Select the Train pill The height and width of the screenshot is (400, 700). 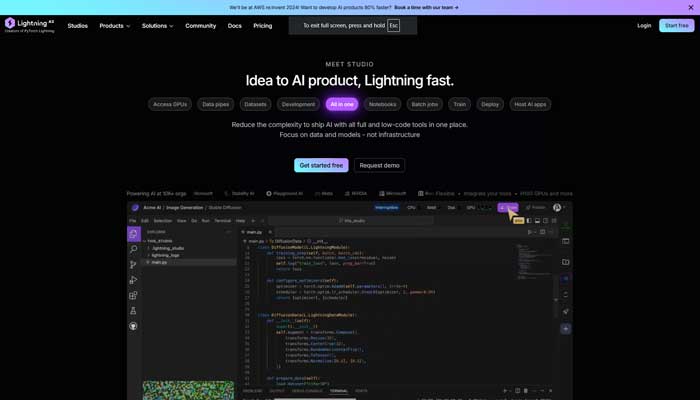point(459,104)
